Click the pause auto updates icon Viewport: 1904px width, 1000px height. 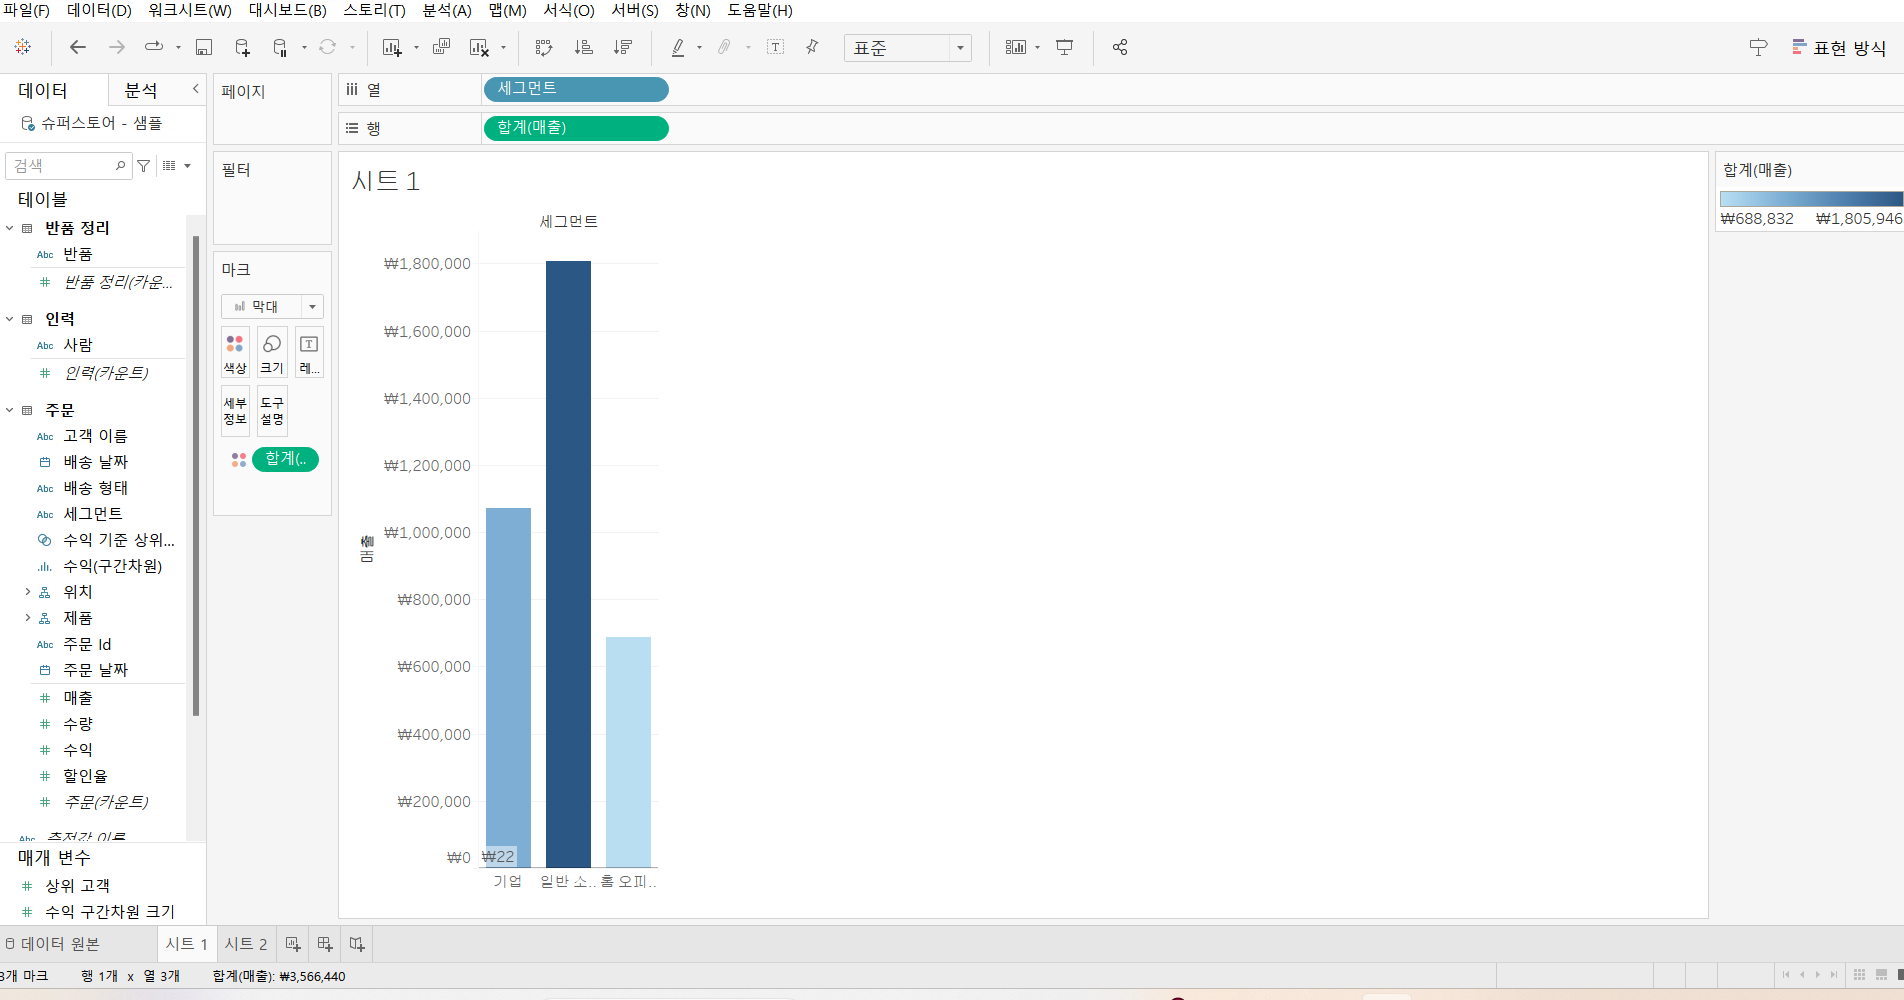click(x=281, y=47)
